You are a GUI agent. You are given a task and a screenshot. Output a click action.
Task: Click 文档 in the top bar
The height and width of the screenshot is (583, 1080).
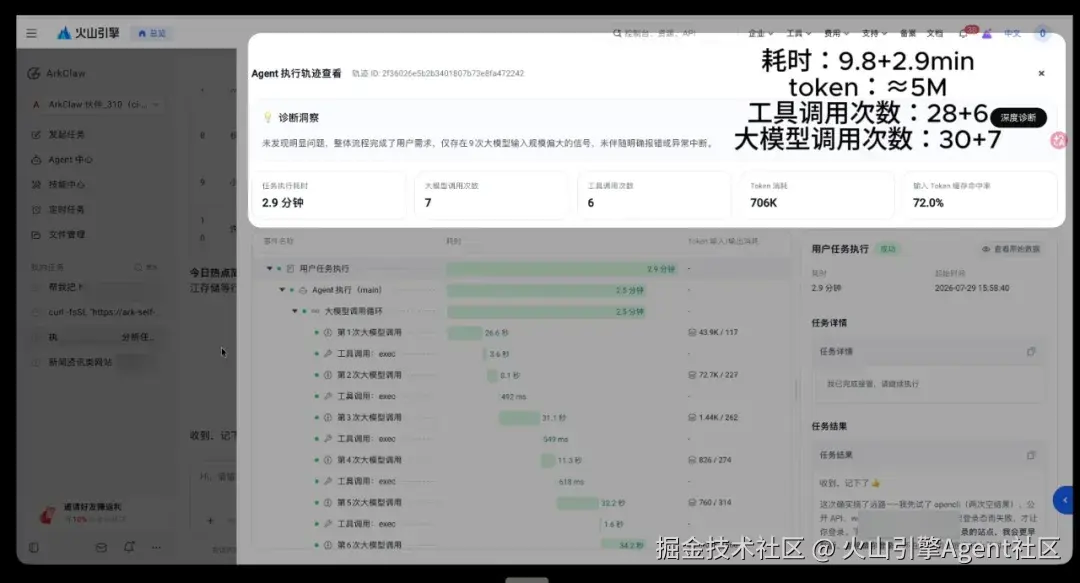(935, 33)
